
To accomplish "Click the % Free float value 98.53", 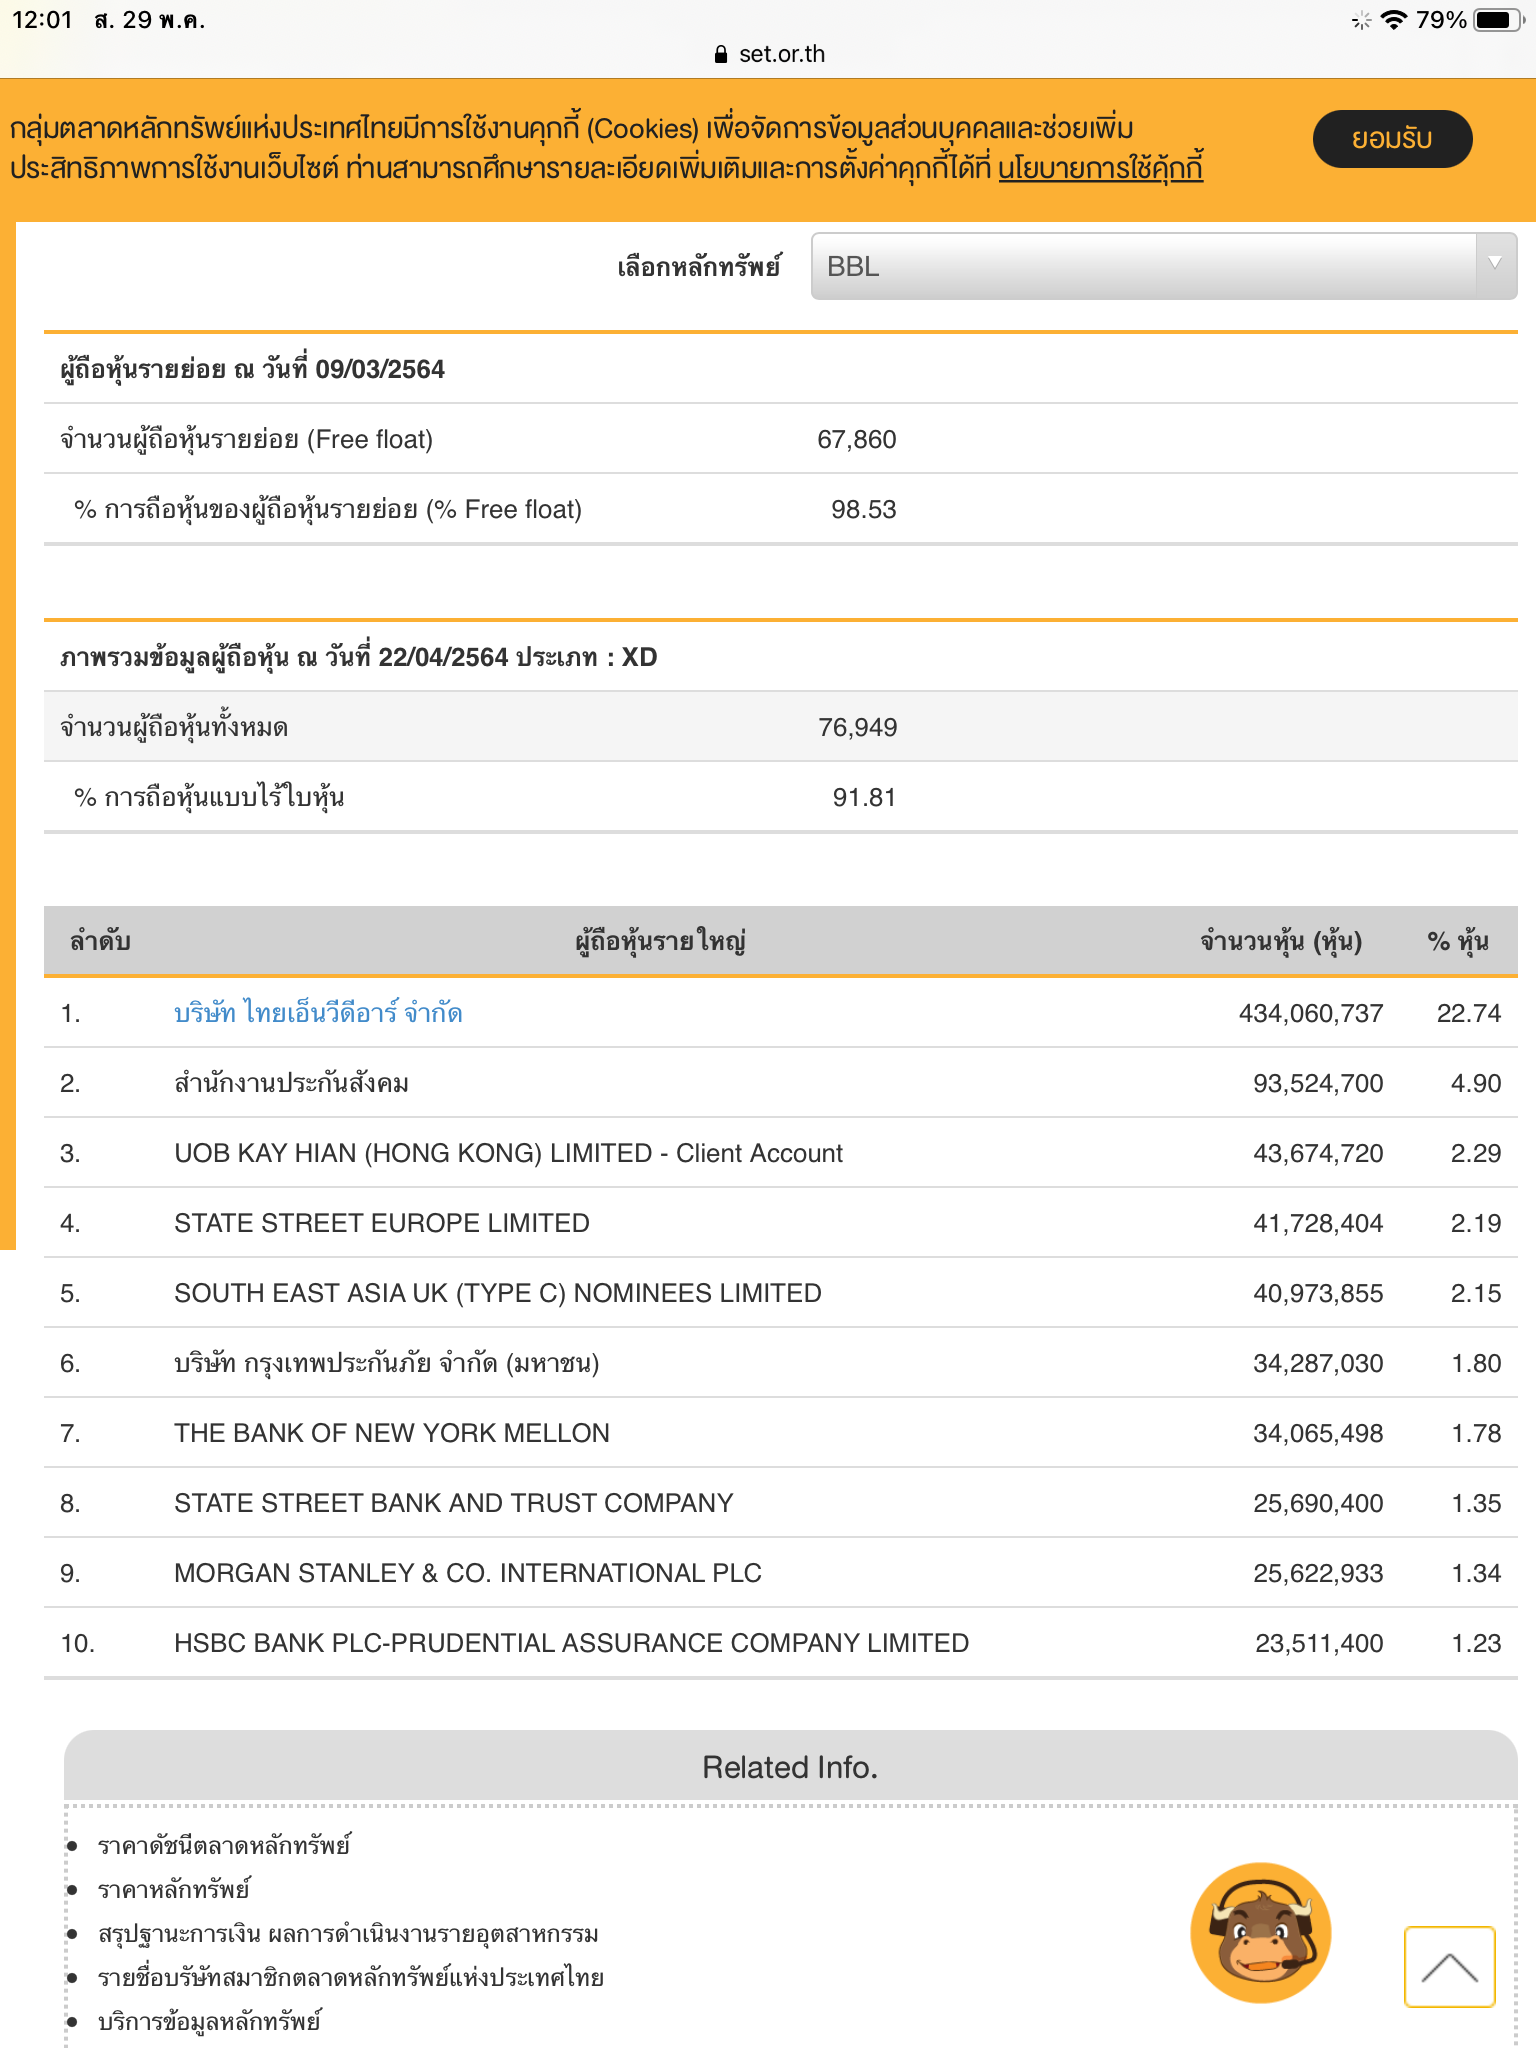I will click(864, 509).
